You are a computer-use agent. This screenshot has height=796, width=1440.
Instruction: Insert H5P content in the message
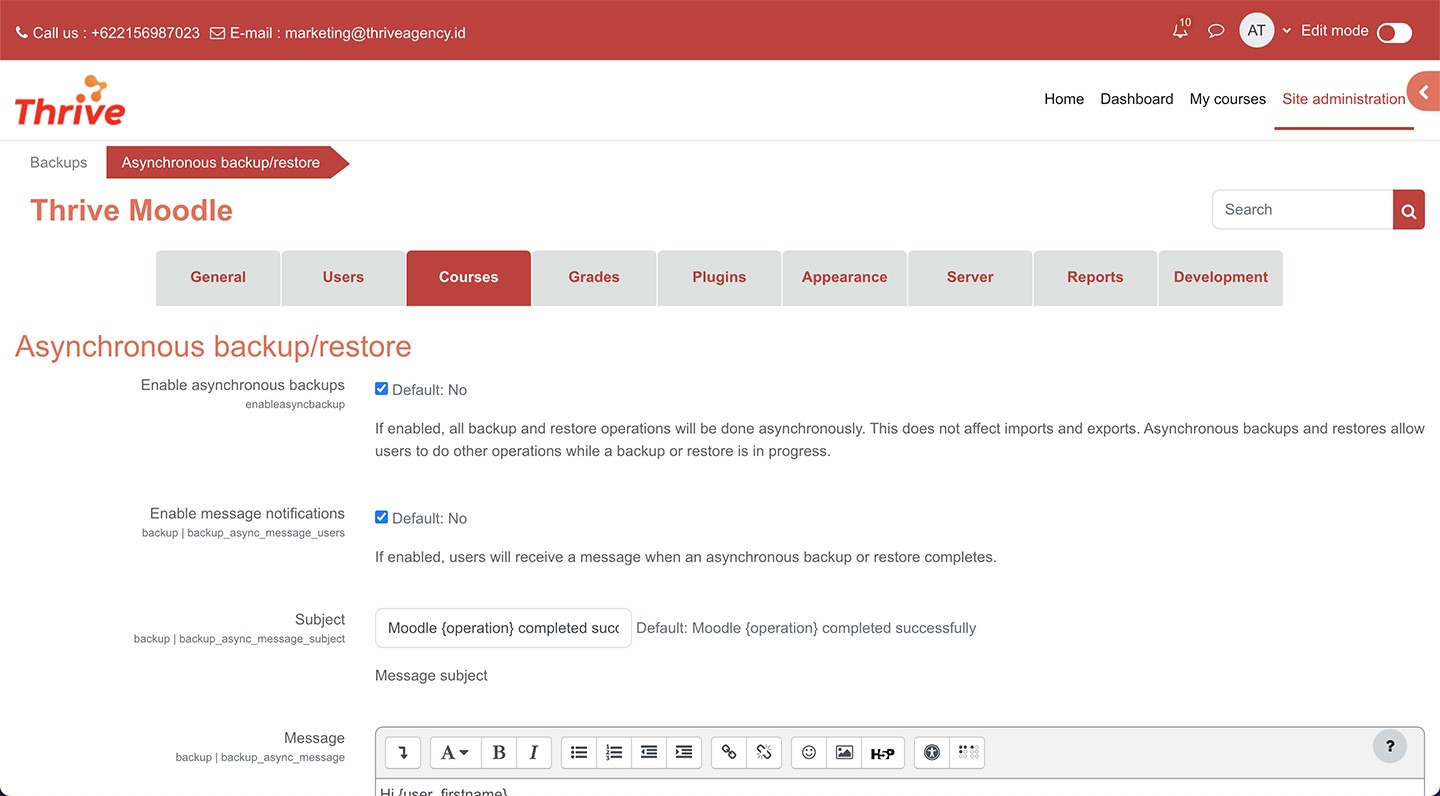(882, 753)
